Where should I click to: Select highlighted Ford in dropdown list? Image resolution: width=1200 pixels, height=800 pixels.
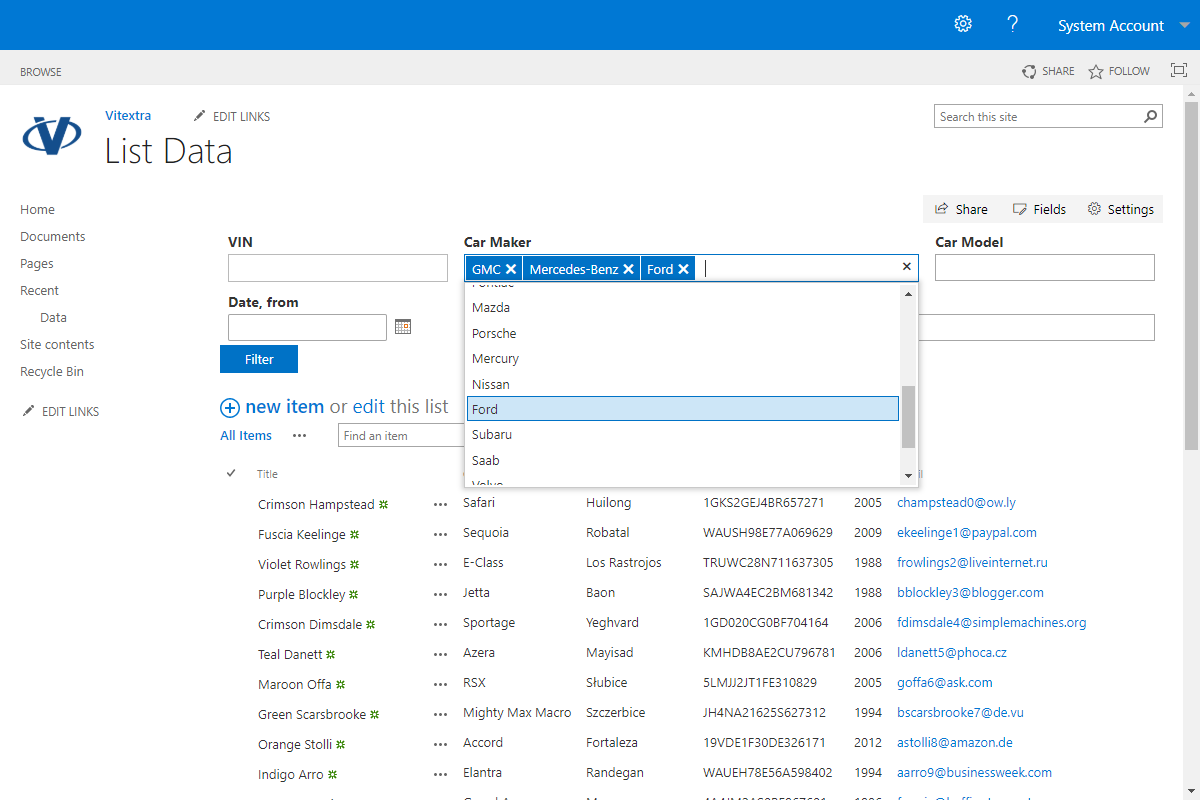[x=683, y=409]
